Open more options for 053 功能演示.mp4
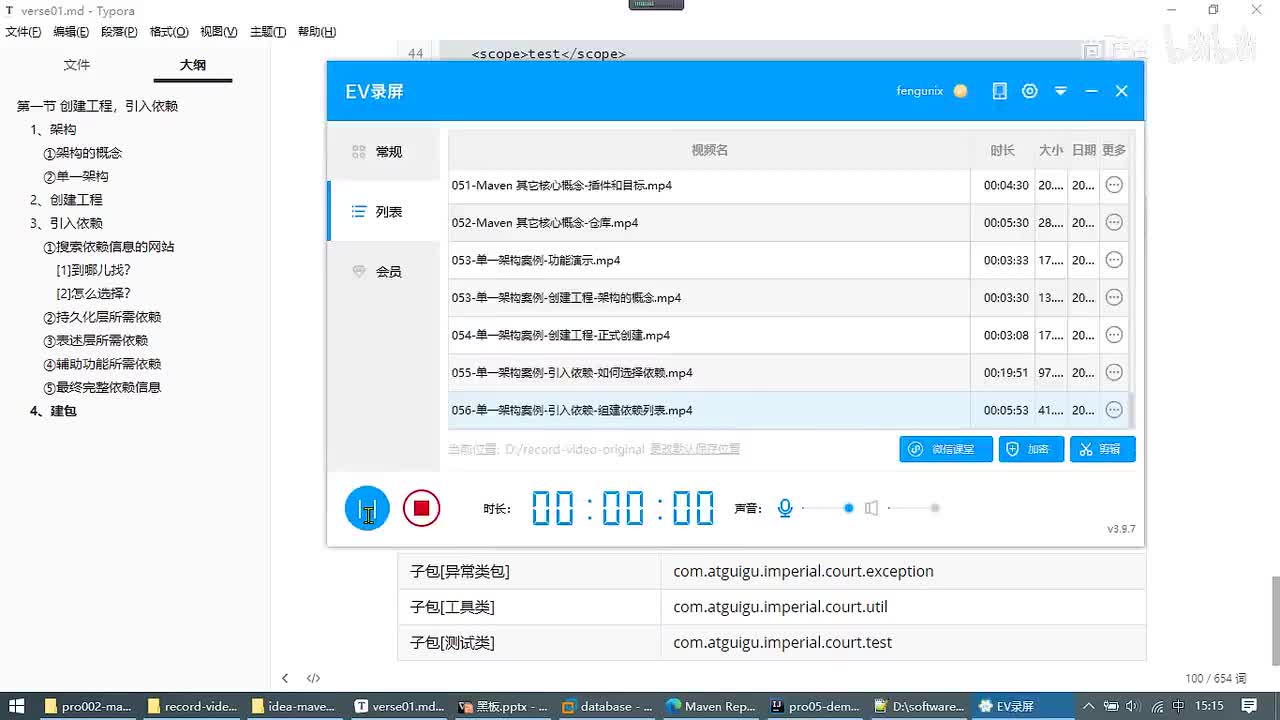Viewport: 1280px width, 720px height. coord(1114,260)
